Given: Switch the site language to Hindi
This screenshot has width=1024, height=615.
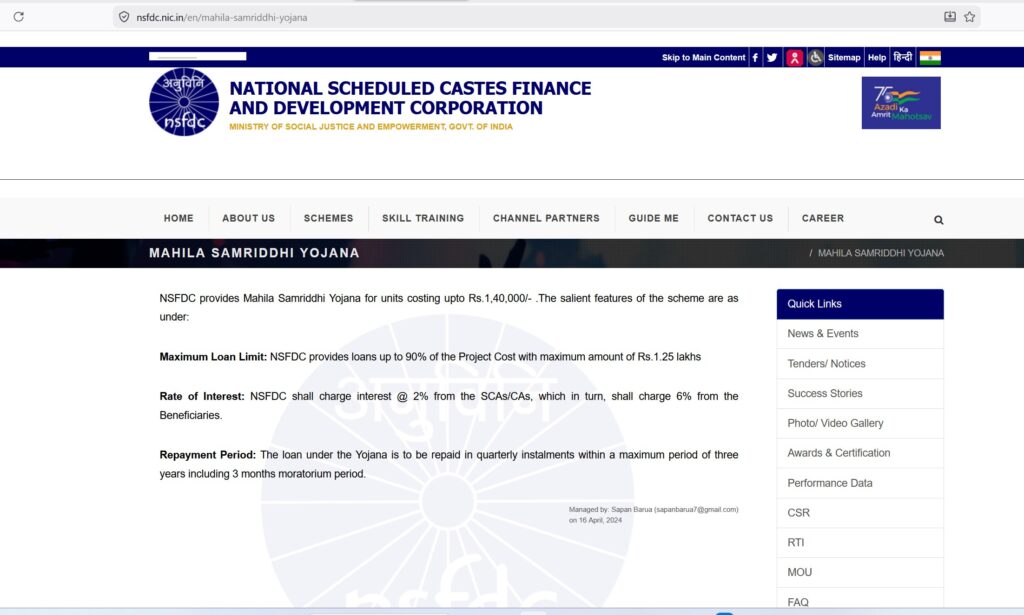Looking at the screenshot, I should pyautogui.click(x=902, y=58).
